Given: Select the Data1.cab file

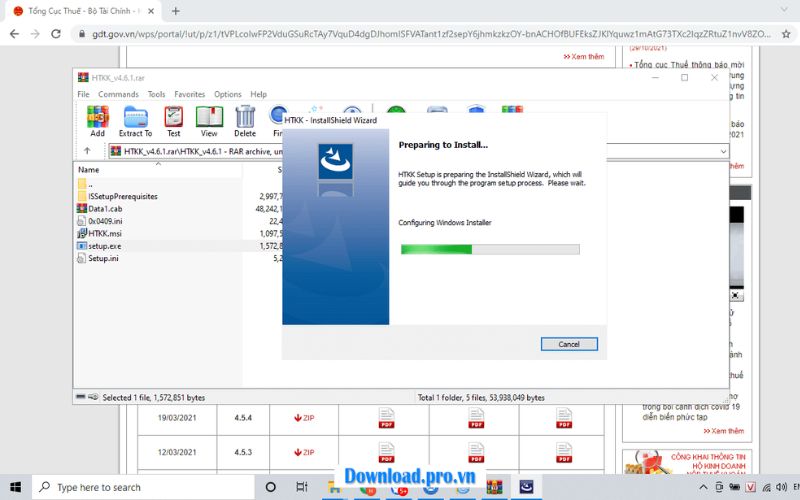Looking at the screenshot, I should pos(104,208).
